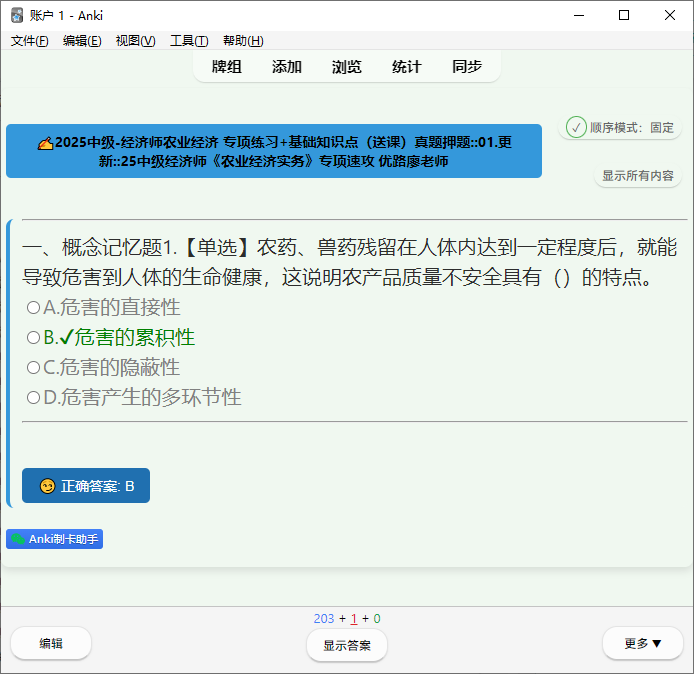Screen dimensions: 694x674
Task: Go to 牌组 decks view
Action: 227,67
